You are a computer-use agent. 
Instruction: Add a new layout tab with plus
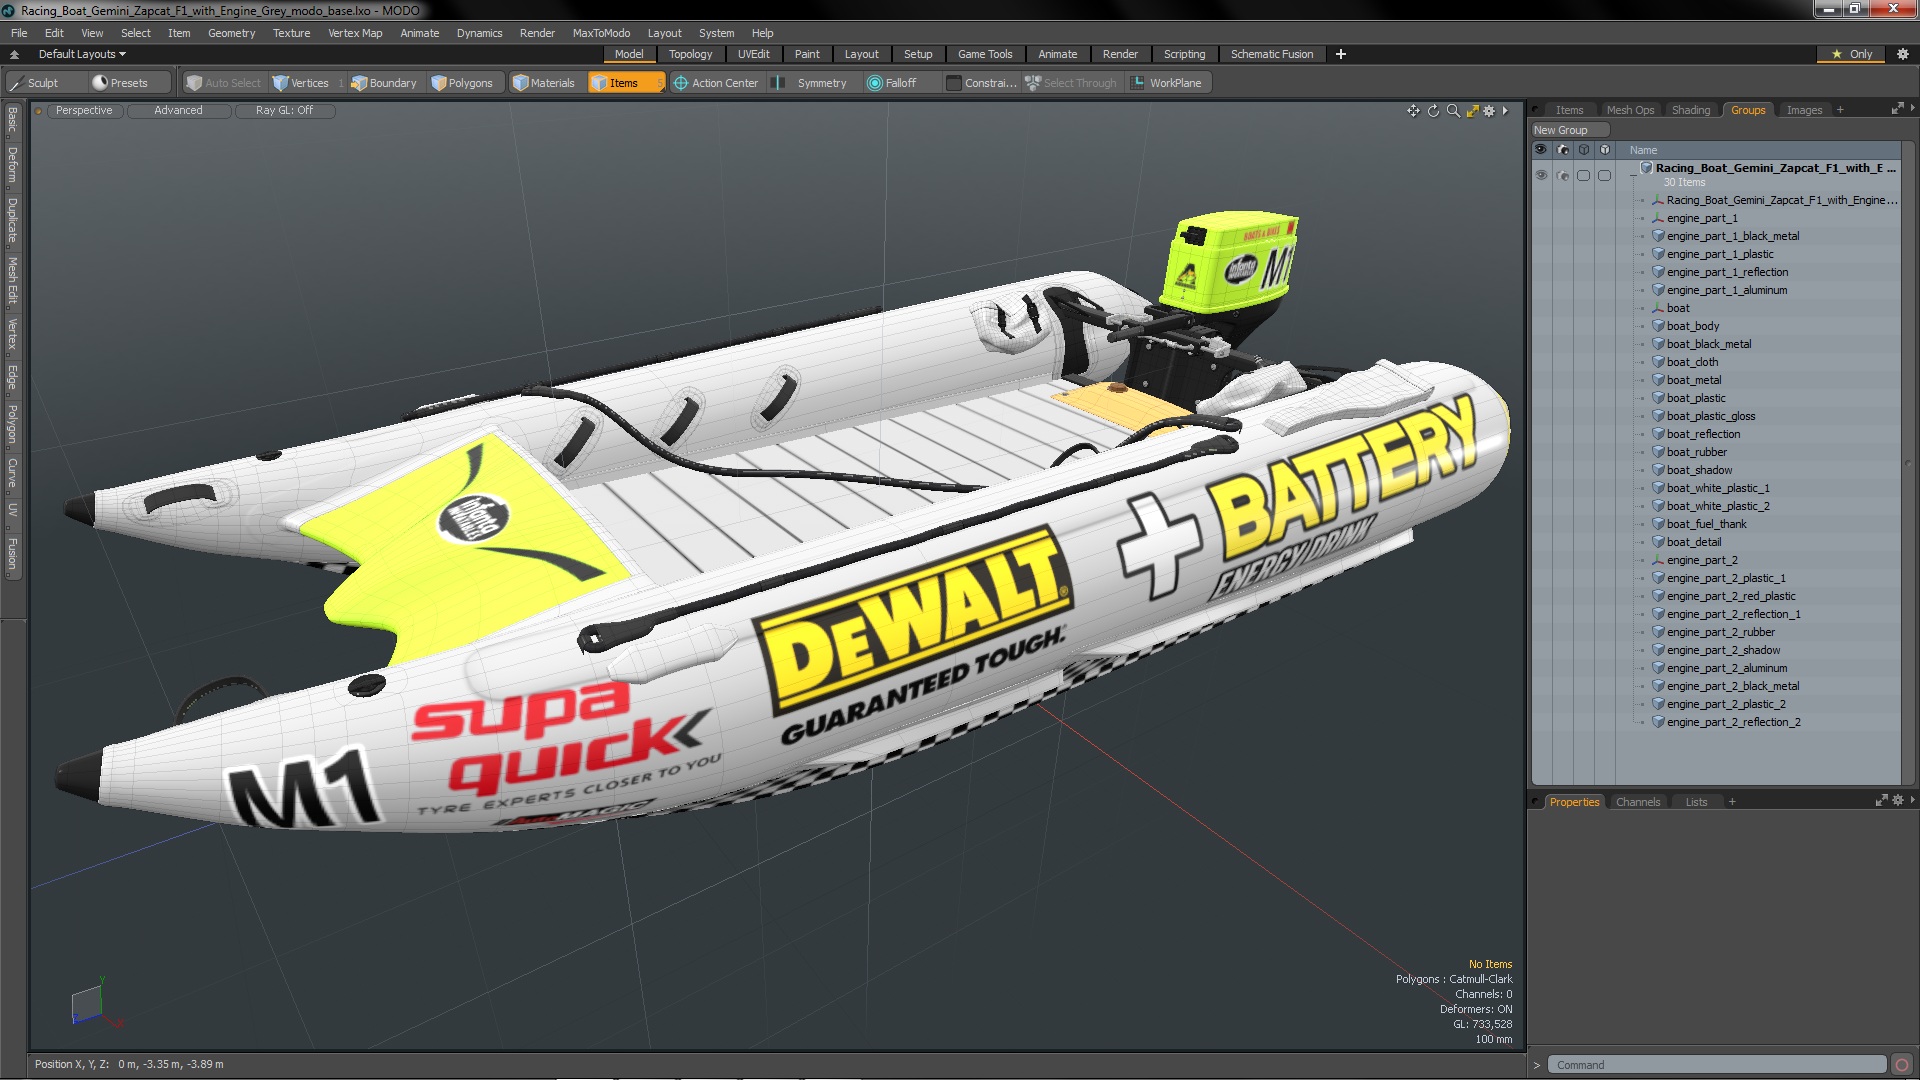pyautogui.click(x=1340, y=54)
